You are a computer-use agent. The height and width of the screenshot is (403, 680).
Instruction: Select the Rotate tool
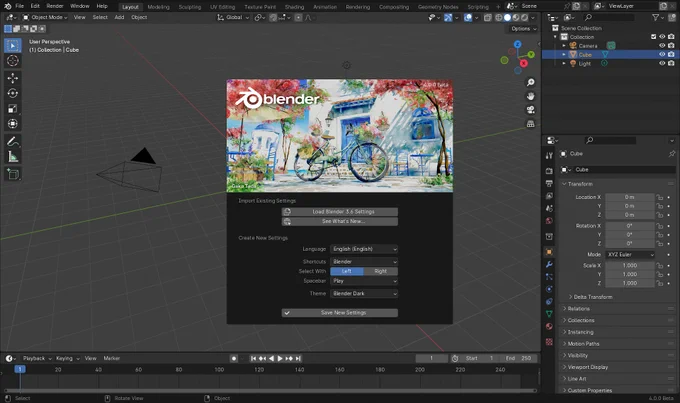[13, 93]
